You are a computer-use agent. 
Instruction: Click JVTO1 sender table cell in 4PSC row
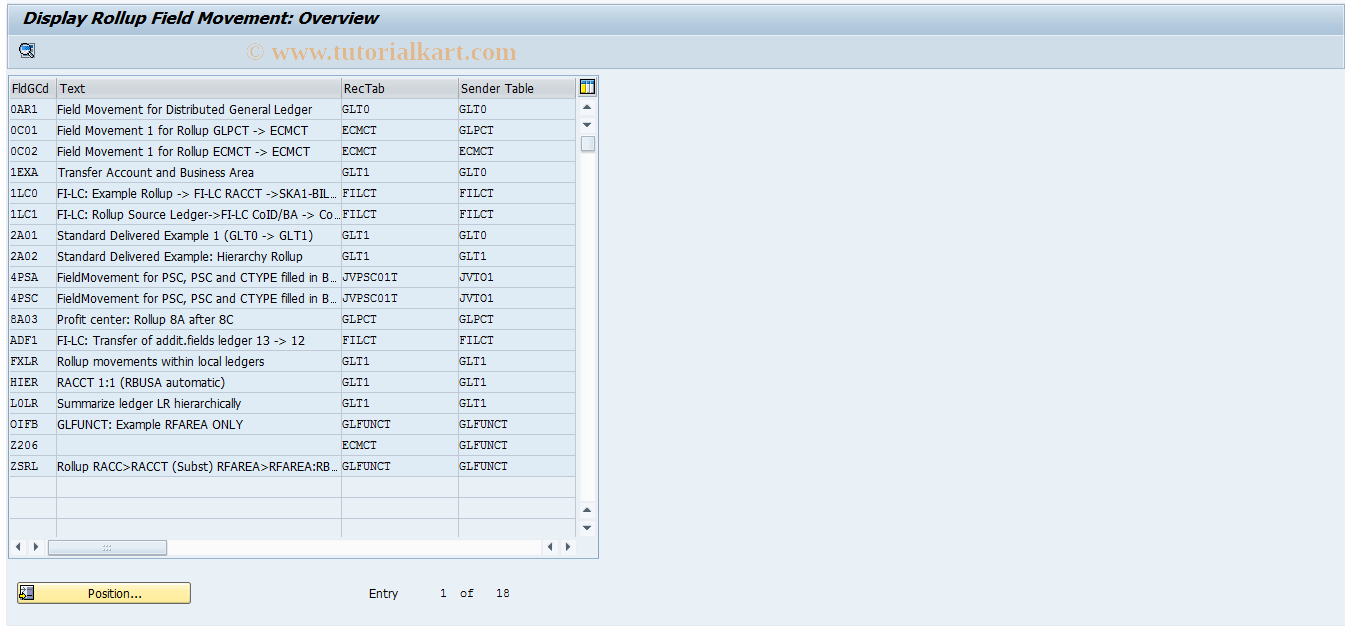[x=517, y=298]
